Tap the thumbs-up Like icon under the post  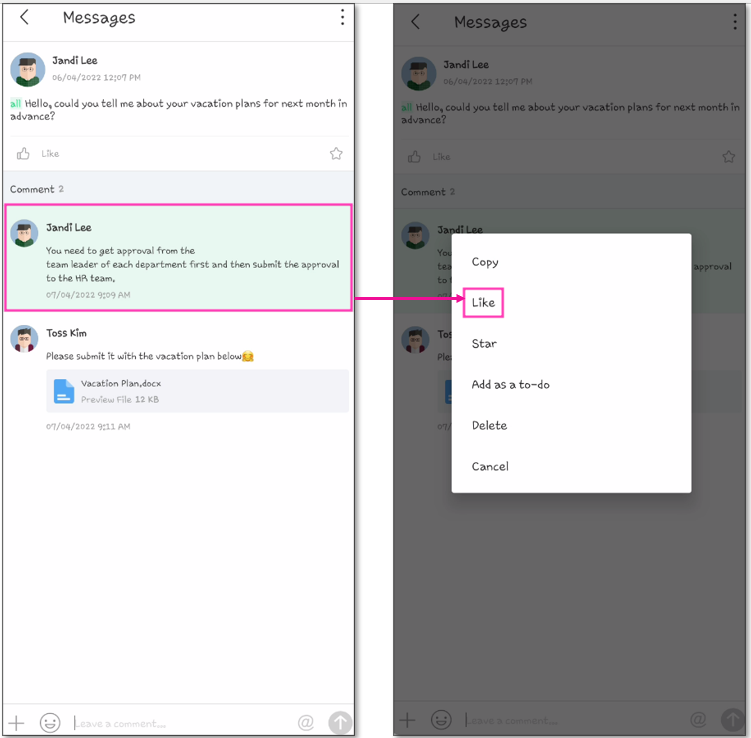23,153
